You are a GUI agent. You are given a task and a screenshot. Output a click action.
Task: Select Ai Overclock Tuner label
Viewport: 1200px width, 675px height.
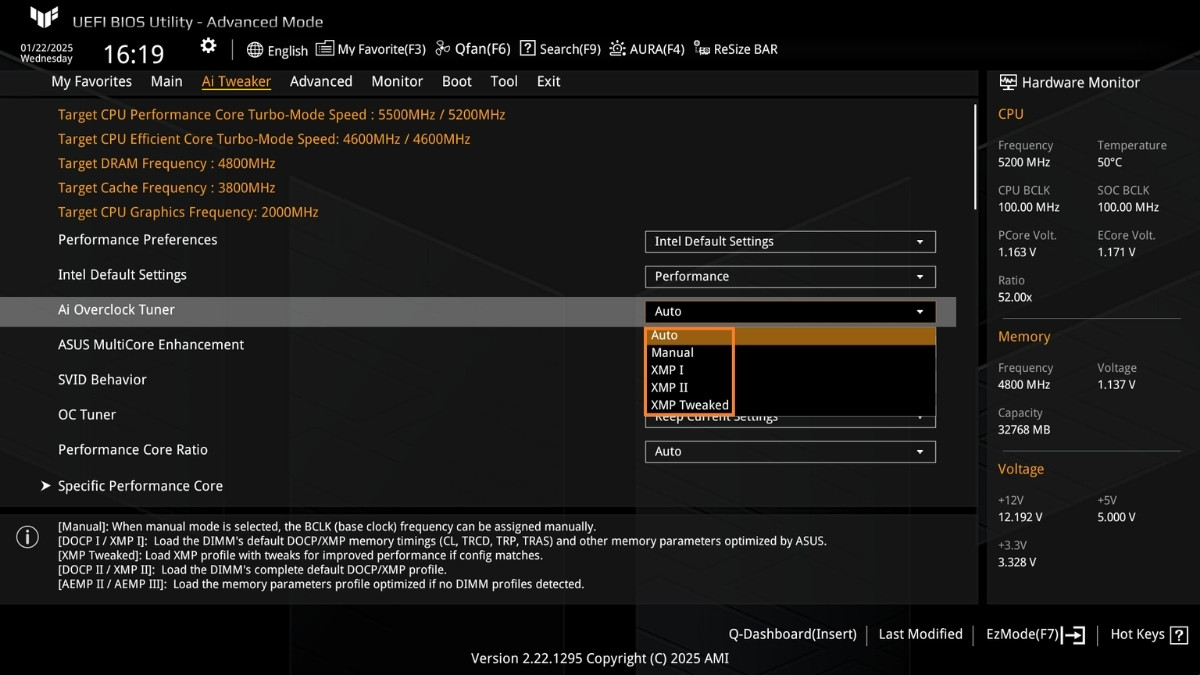[117, 310]
